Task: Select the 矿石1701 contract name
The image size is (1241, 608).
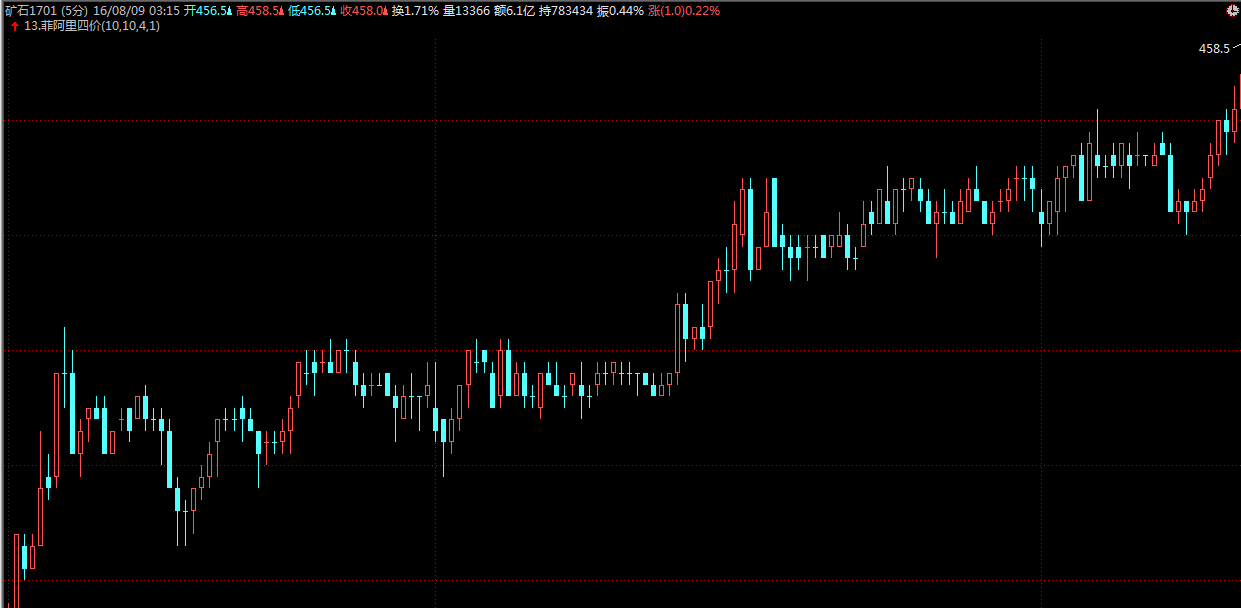Action: coord(29,11)
